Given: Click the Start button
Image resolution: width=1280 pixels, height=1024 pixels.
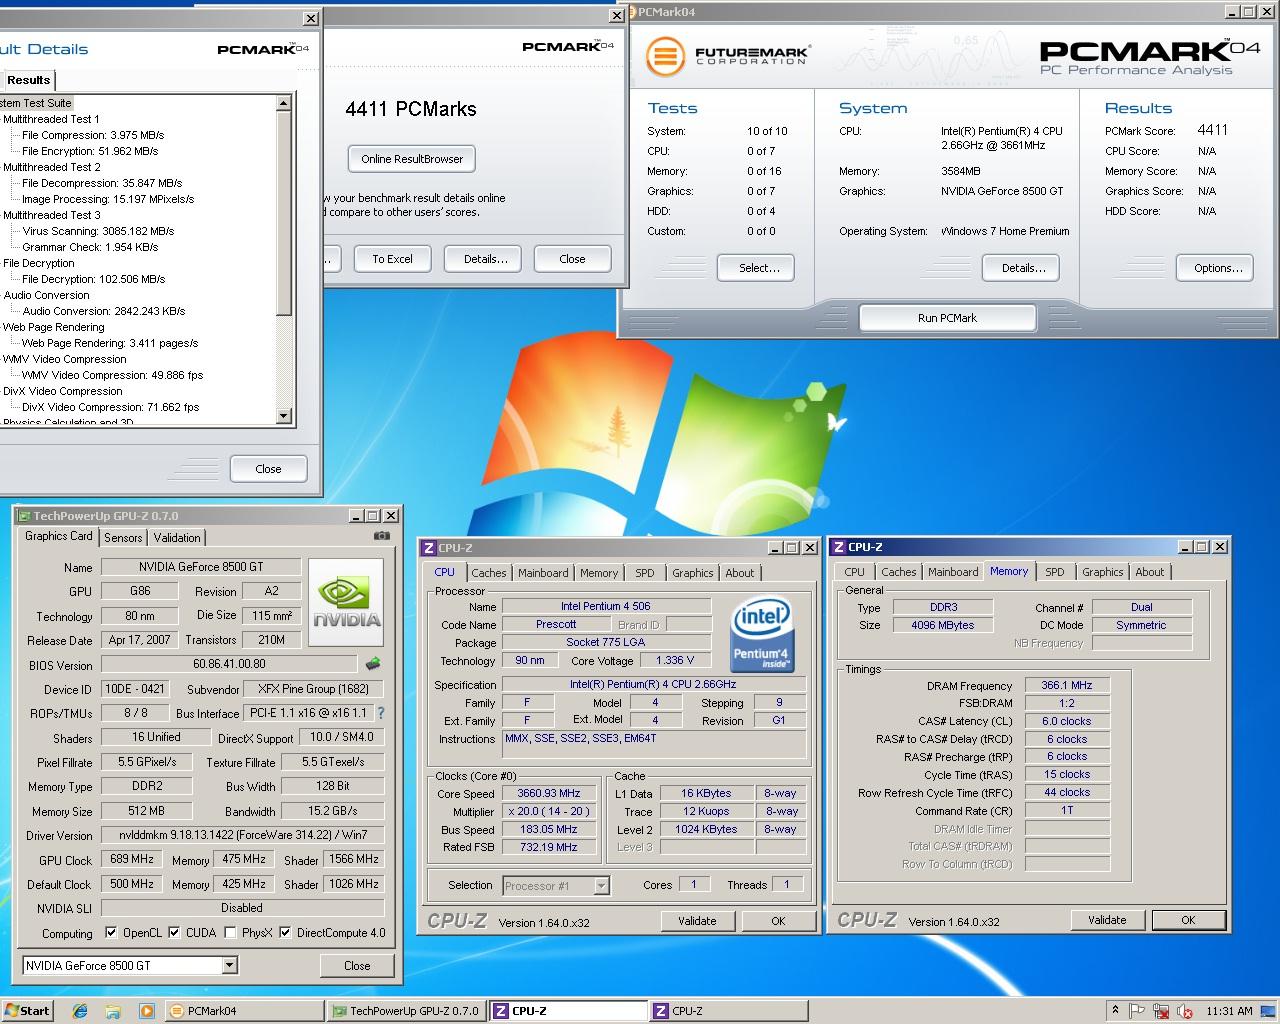Looking at the screenshot, I should [28, 1011].
